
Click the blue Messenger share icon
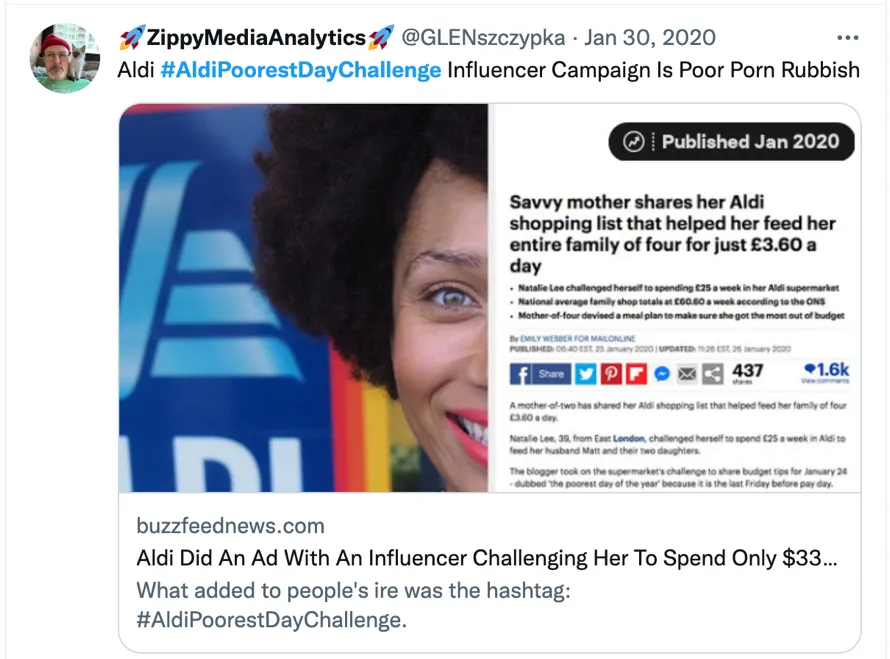661,374
